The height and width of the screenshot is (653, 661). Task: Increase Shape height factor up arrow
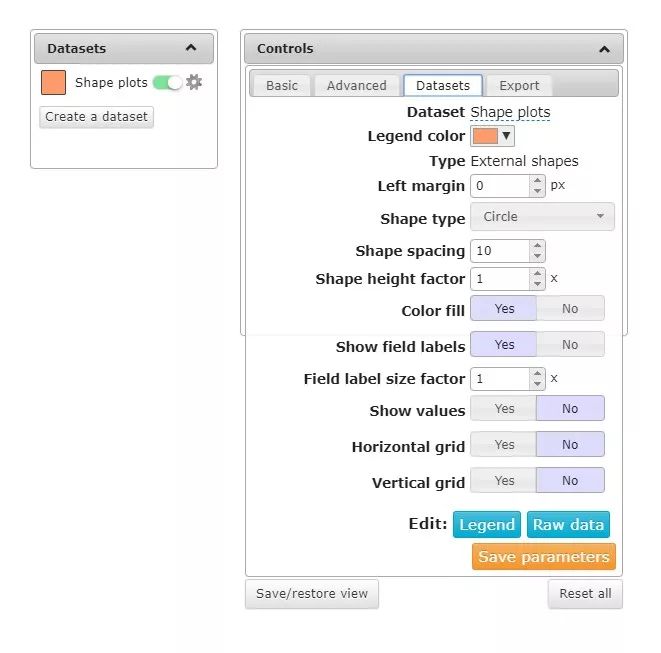coord(537,274)
